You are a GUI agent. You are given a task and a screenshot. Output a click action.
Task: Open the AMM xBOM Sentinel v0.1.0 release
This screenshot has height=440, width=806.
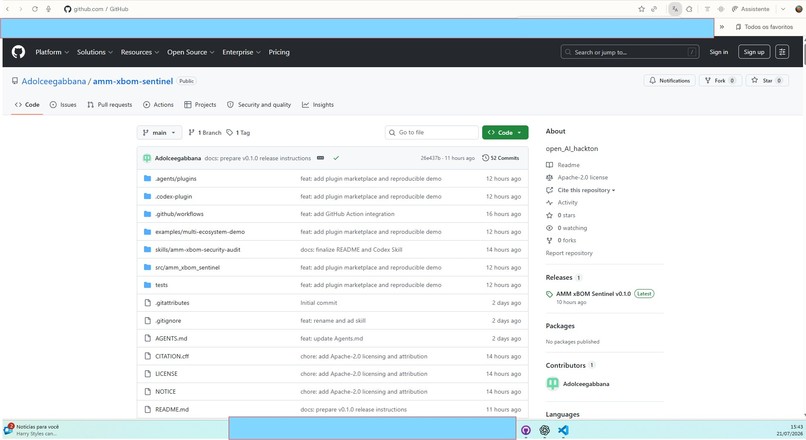593,294
